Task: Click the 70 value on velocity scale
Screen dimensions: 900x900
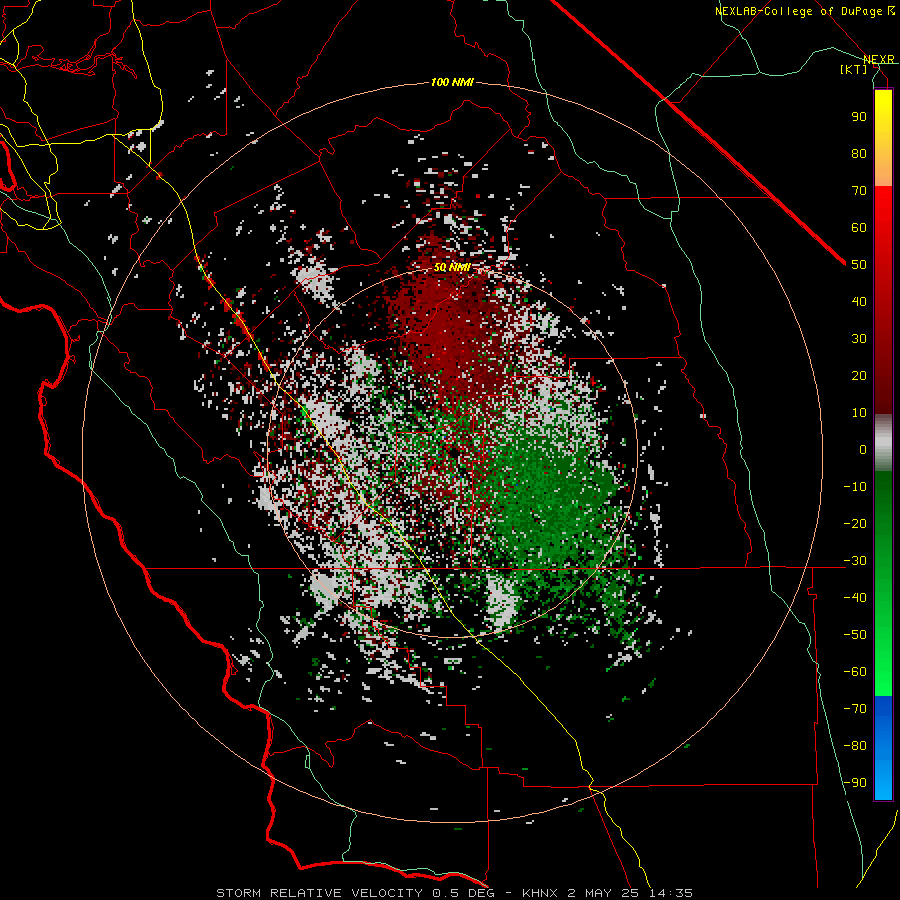Action: click(x=859, y=191)
